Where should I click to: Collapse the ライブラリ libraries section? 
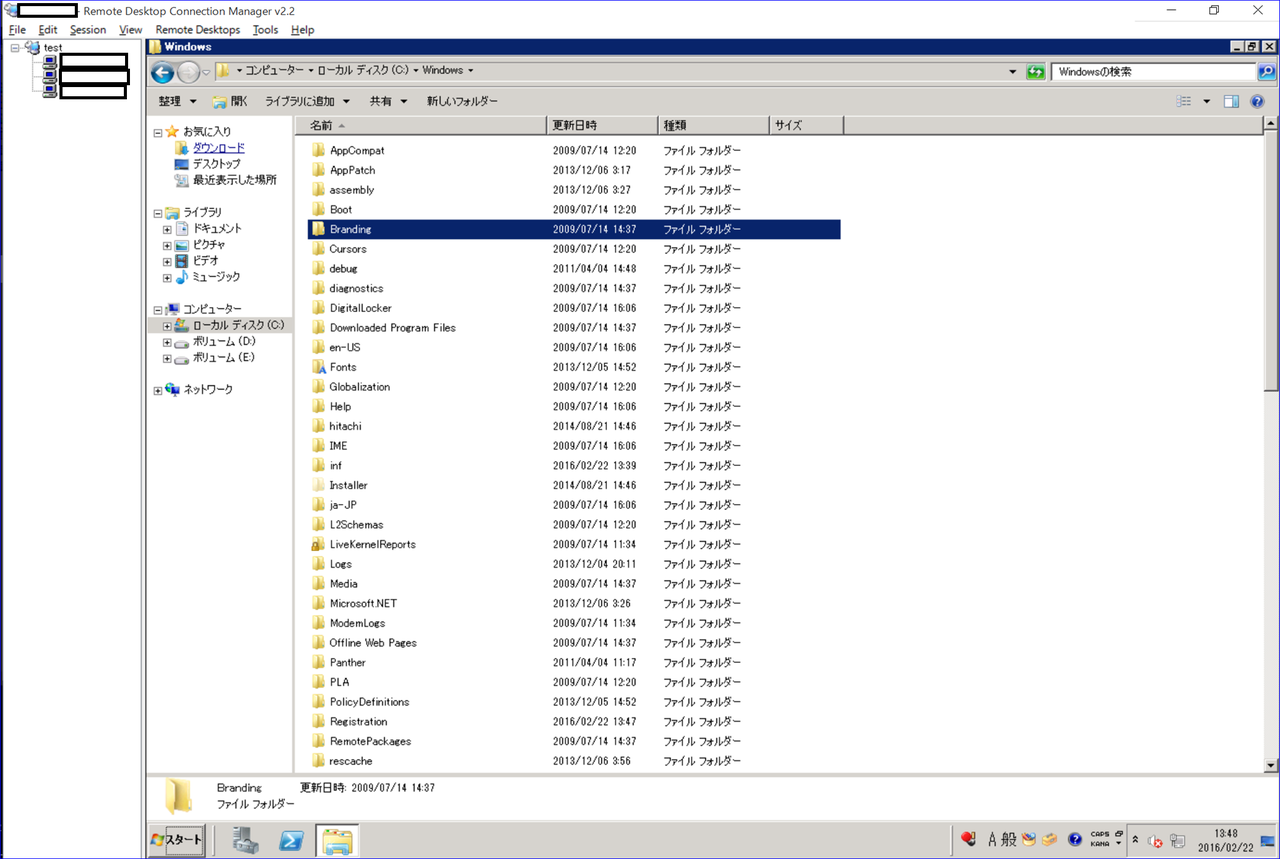click(x=157, y=213)
